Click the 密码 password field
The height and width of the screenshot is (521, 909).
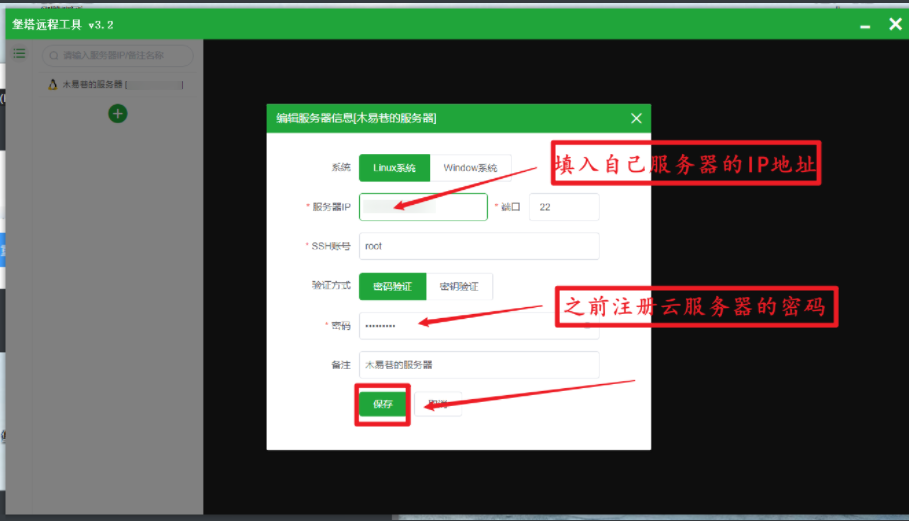479,326
